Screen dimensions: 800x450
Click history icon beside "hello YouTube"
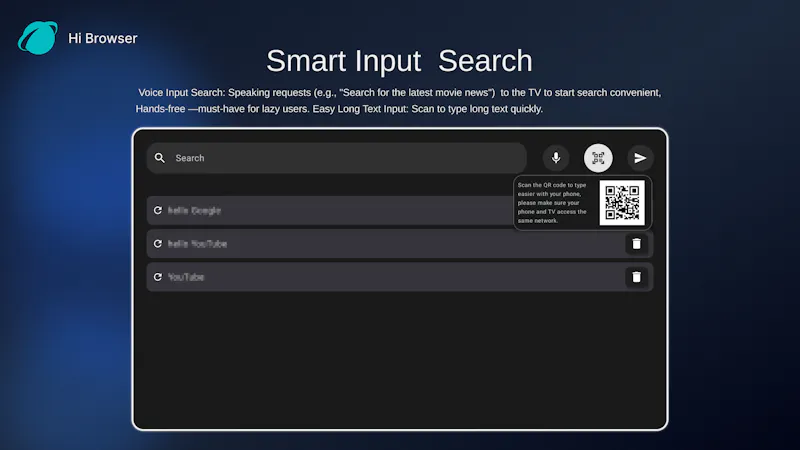click(x=158, y=244)
